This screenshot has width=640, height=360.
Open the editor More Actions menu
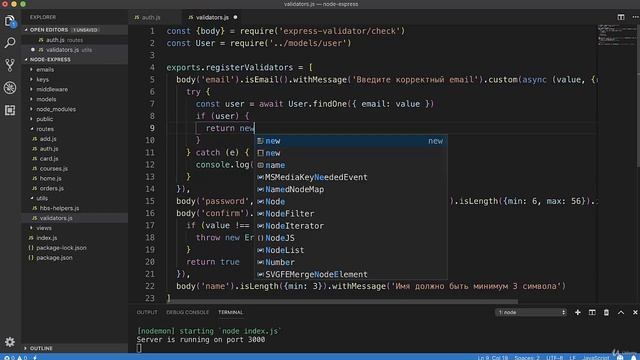[635, 17]
